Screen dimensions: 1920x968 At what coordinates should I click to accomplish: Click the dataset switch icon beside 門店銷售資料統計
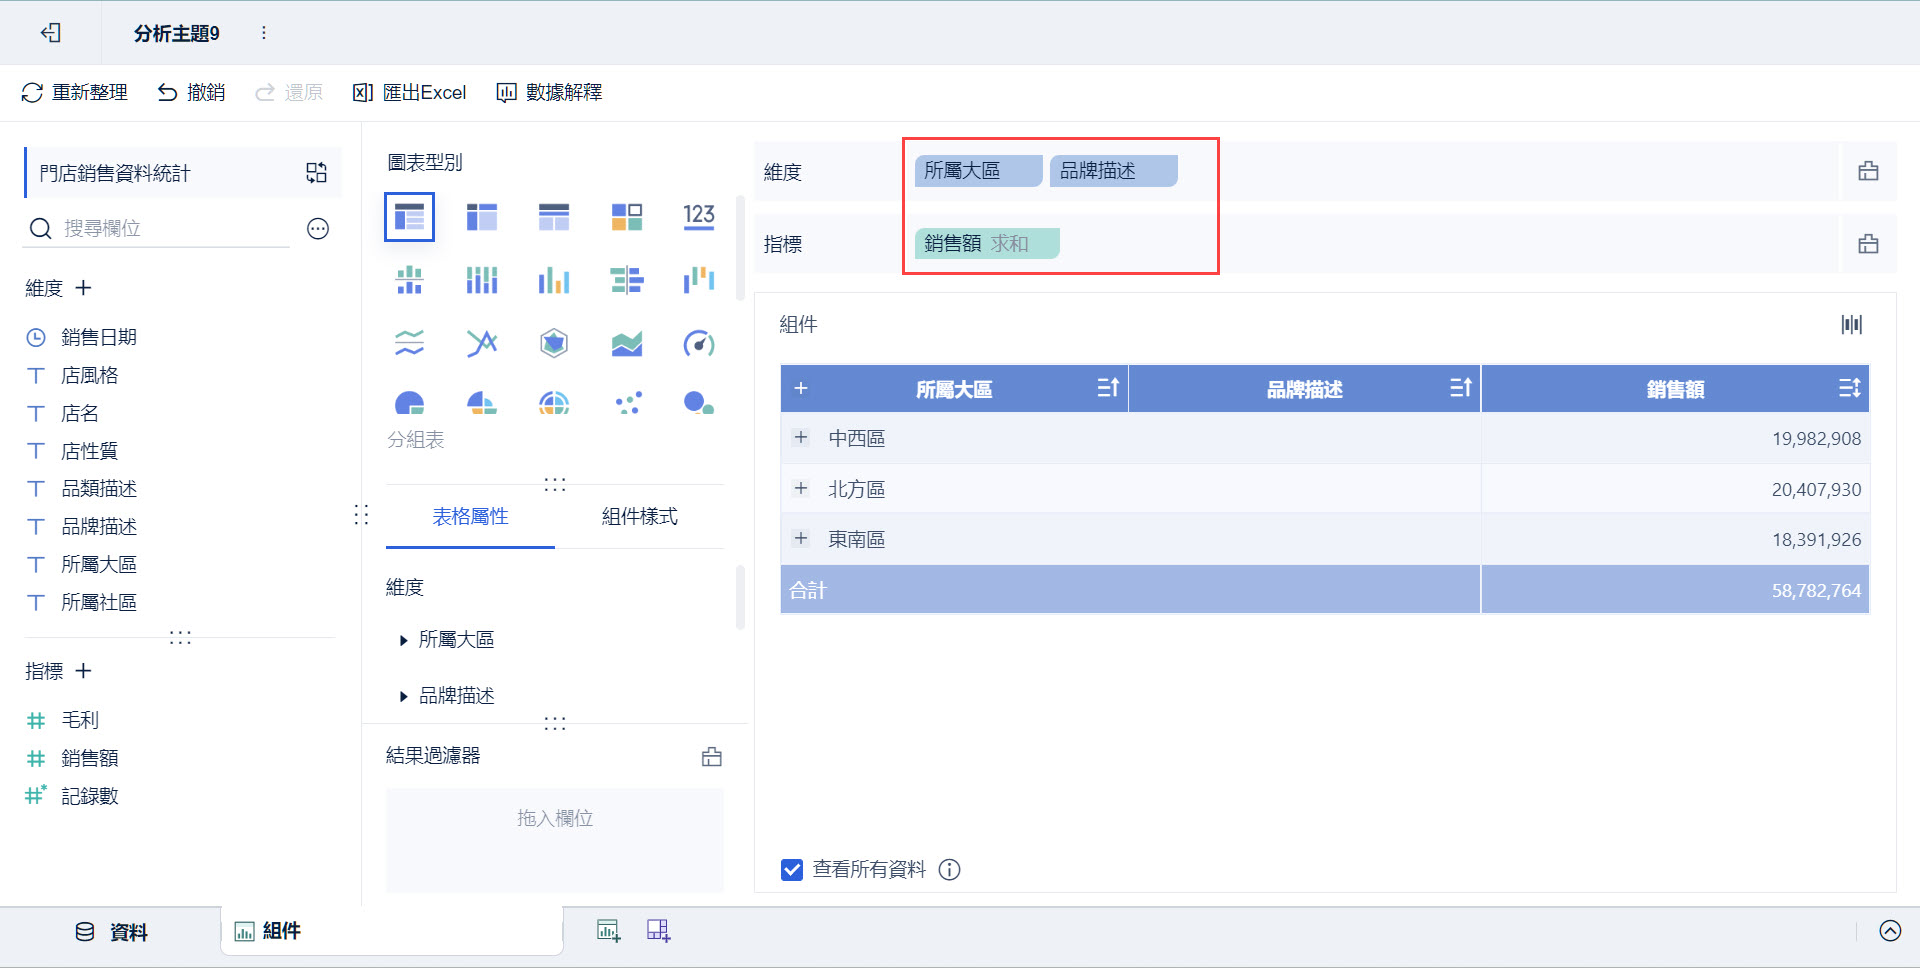[316, 172]
